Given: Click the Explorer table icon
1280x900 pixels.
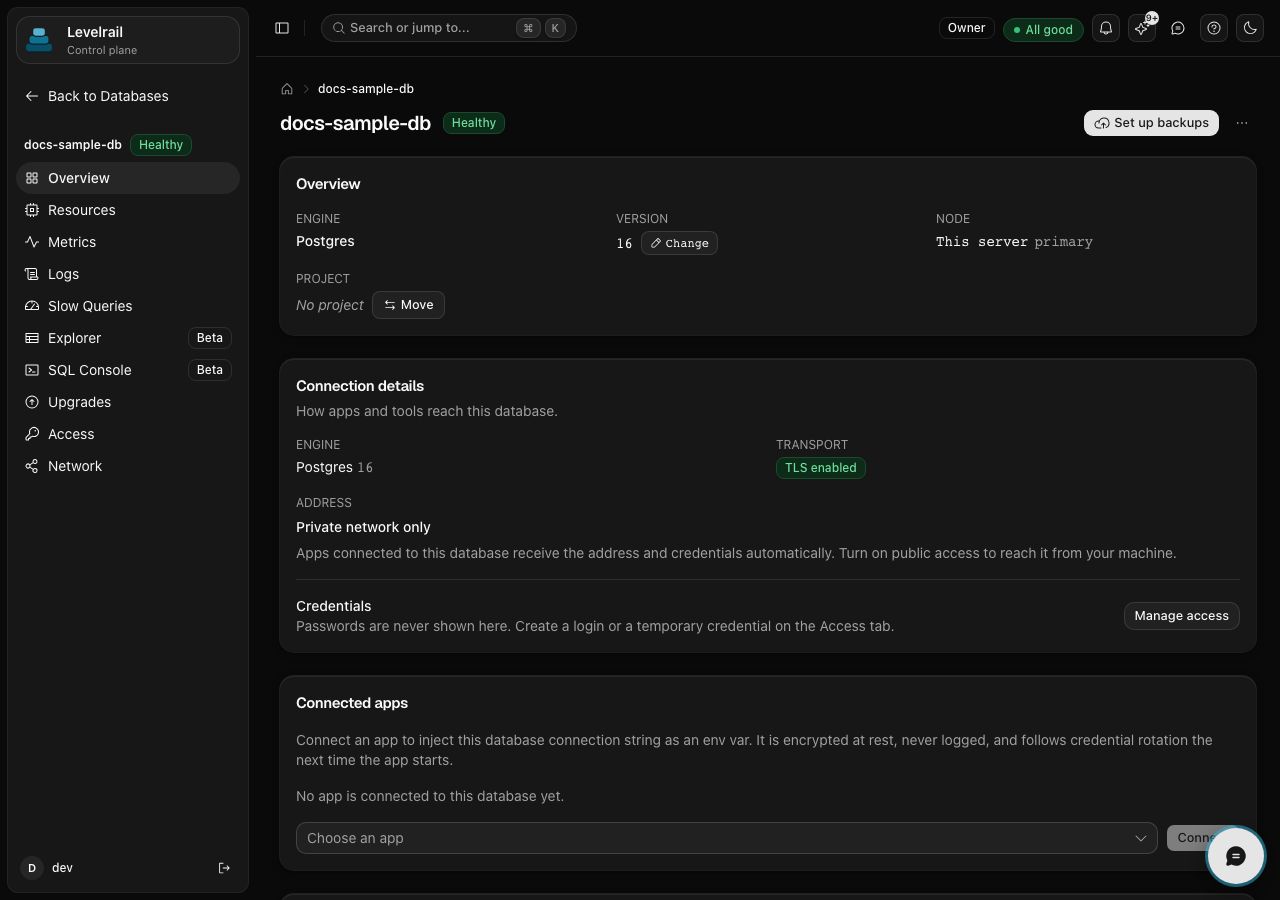Looking at the screenshot, I should coord(32,338).
